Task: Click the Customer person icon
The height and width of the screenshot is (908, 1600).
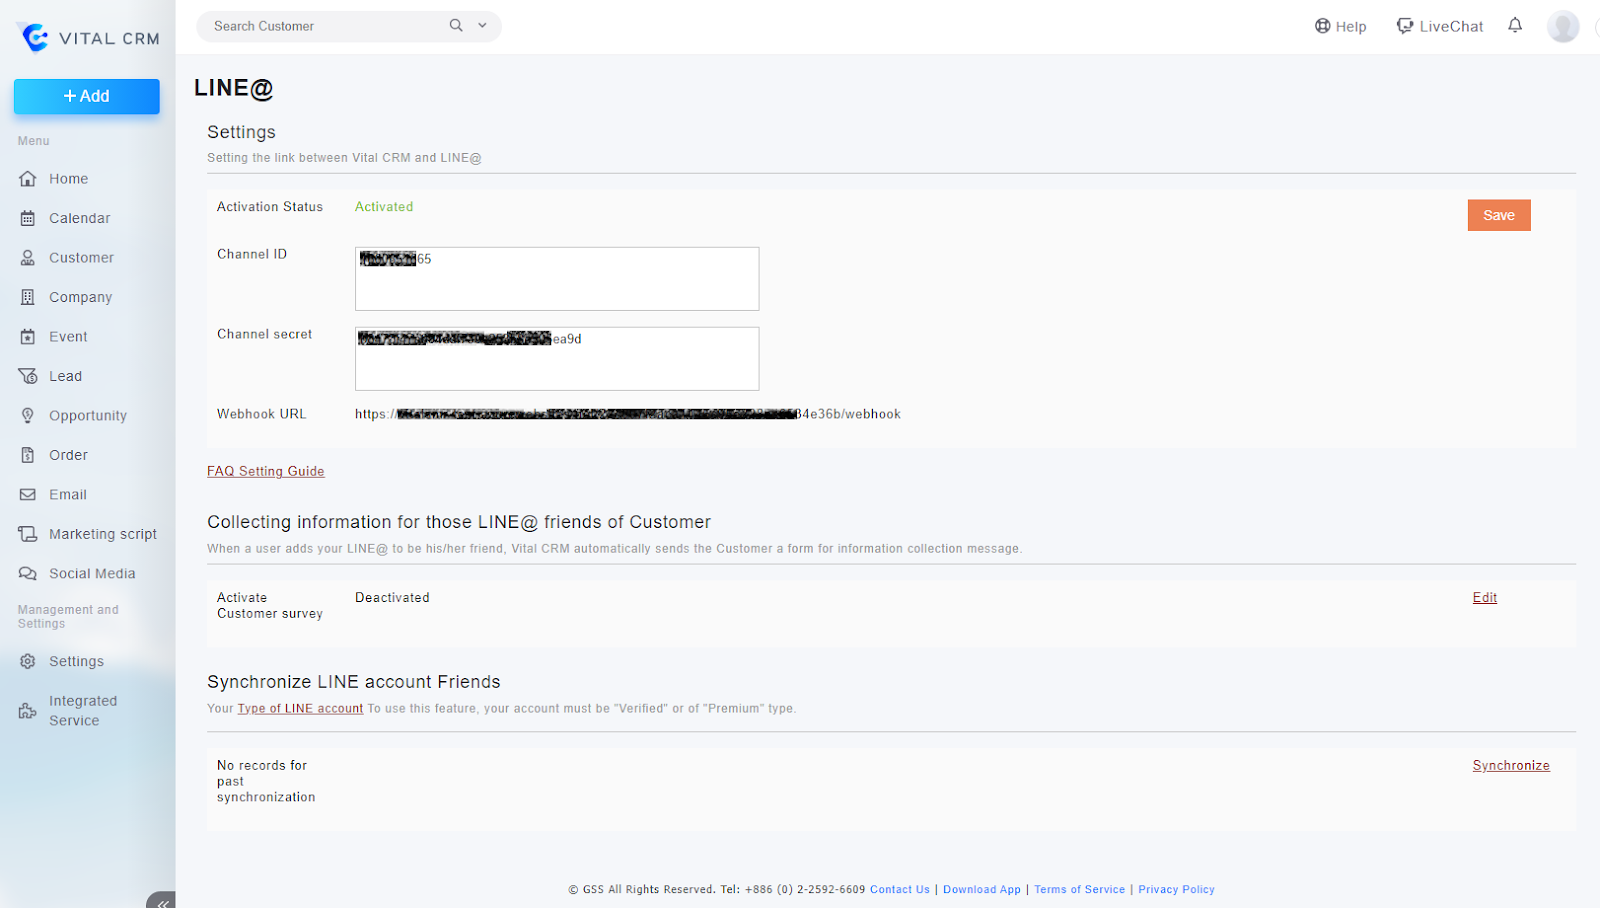Action: click(x=28, y=258)
